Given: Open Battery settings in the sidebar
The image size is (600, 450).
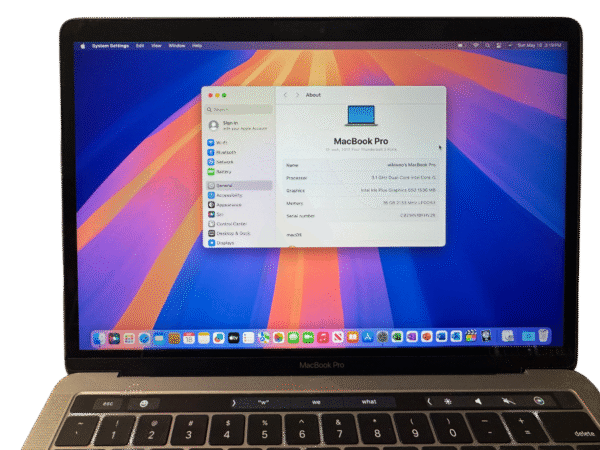Looking at the screenshot, I should (239, 172).
